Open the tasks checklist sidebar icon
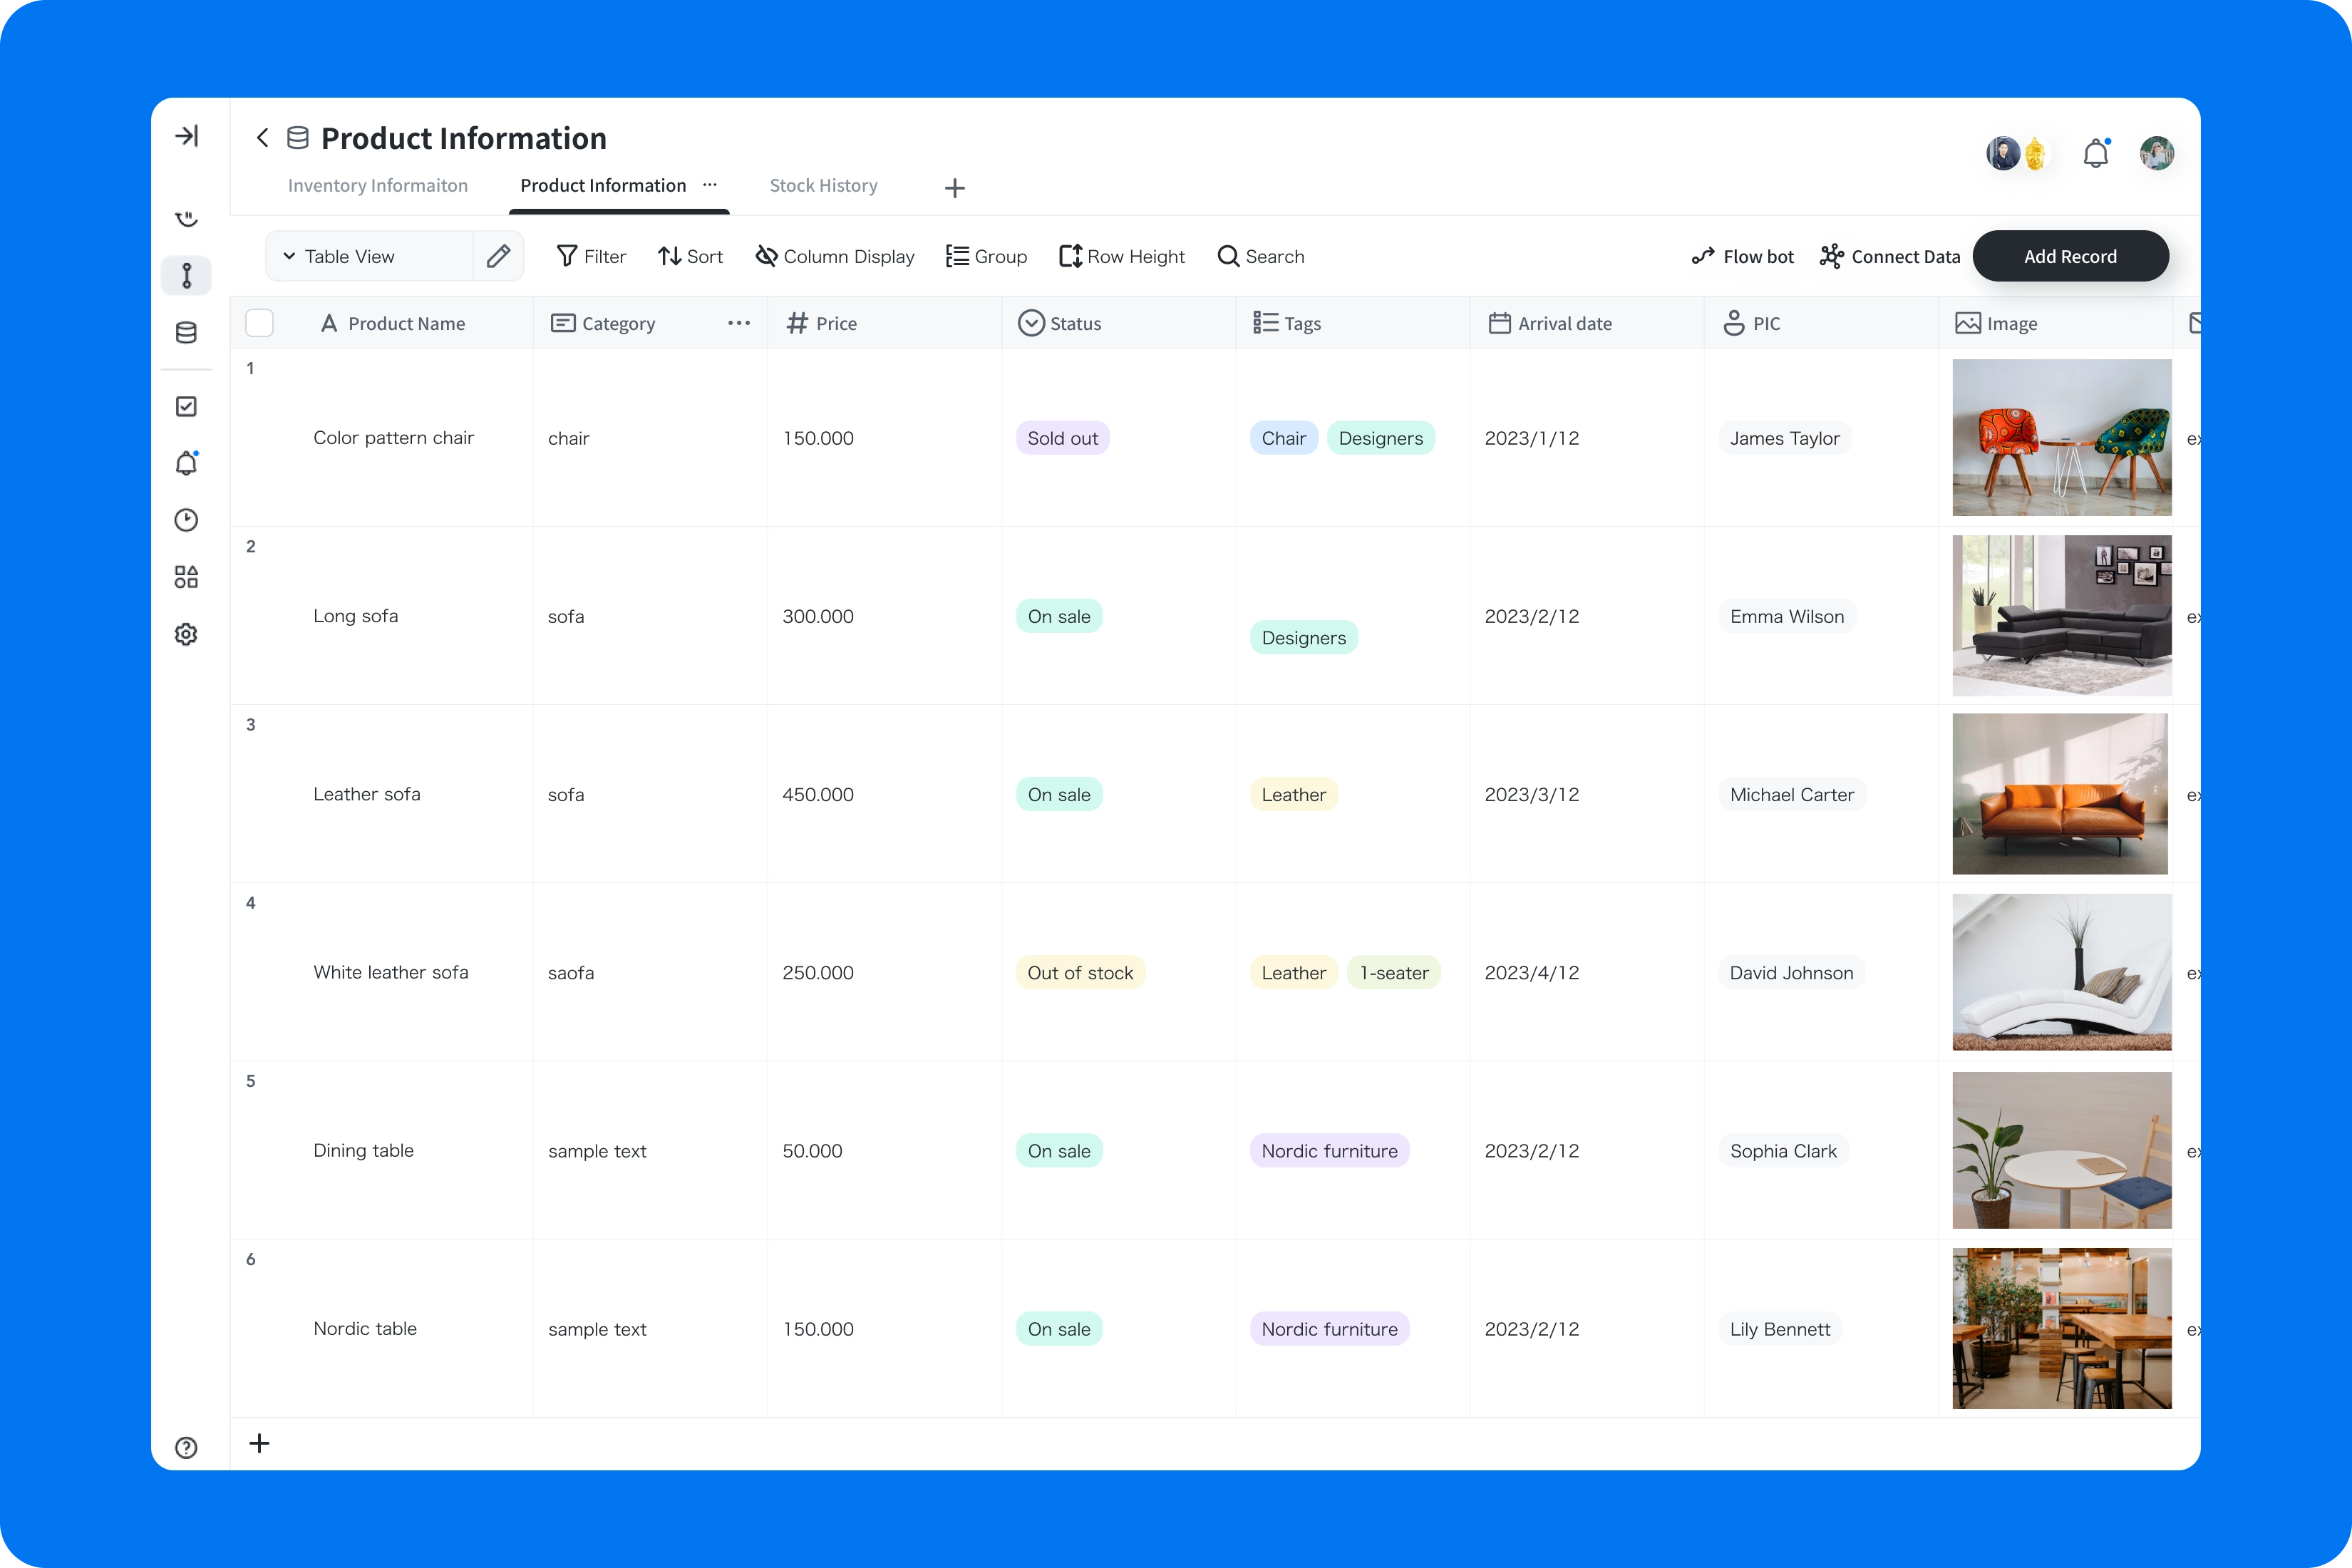The height and width of the screenshot is (1568, 2352). tap(186, 406)
